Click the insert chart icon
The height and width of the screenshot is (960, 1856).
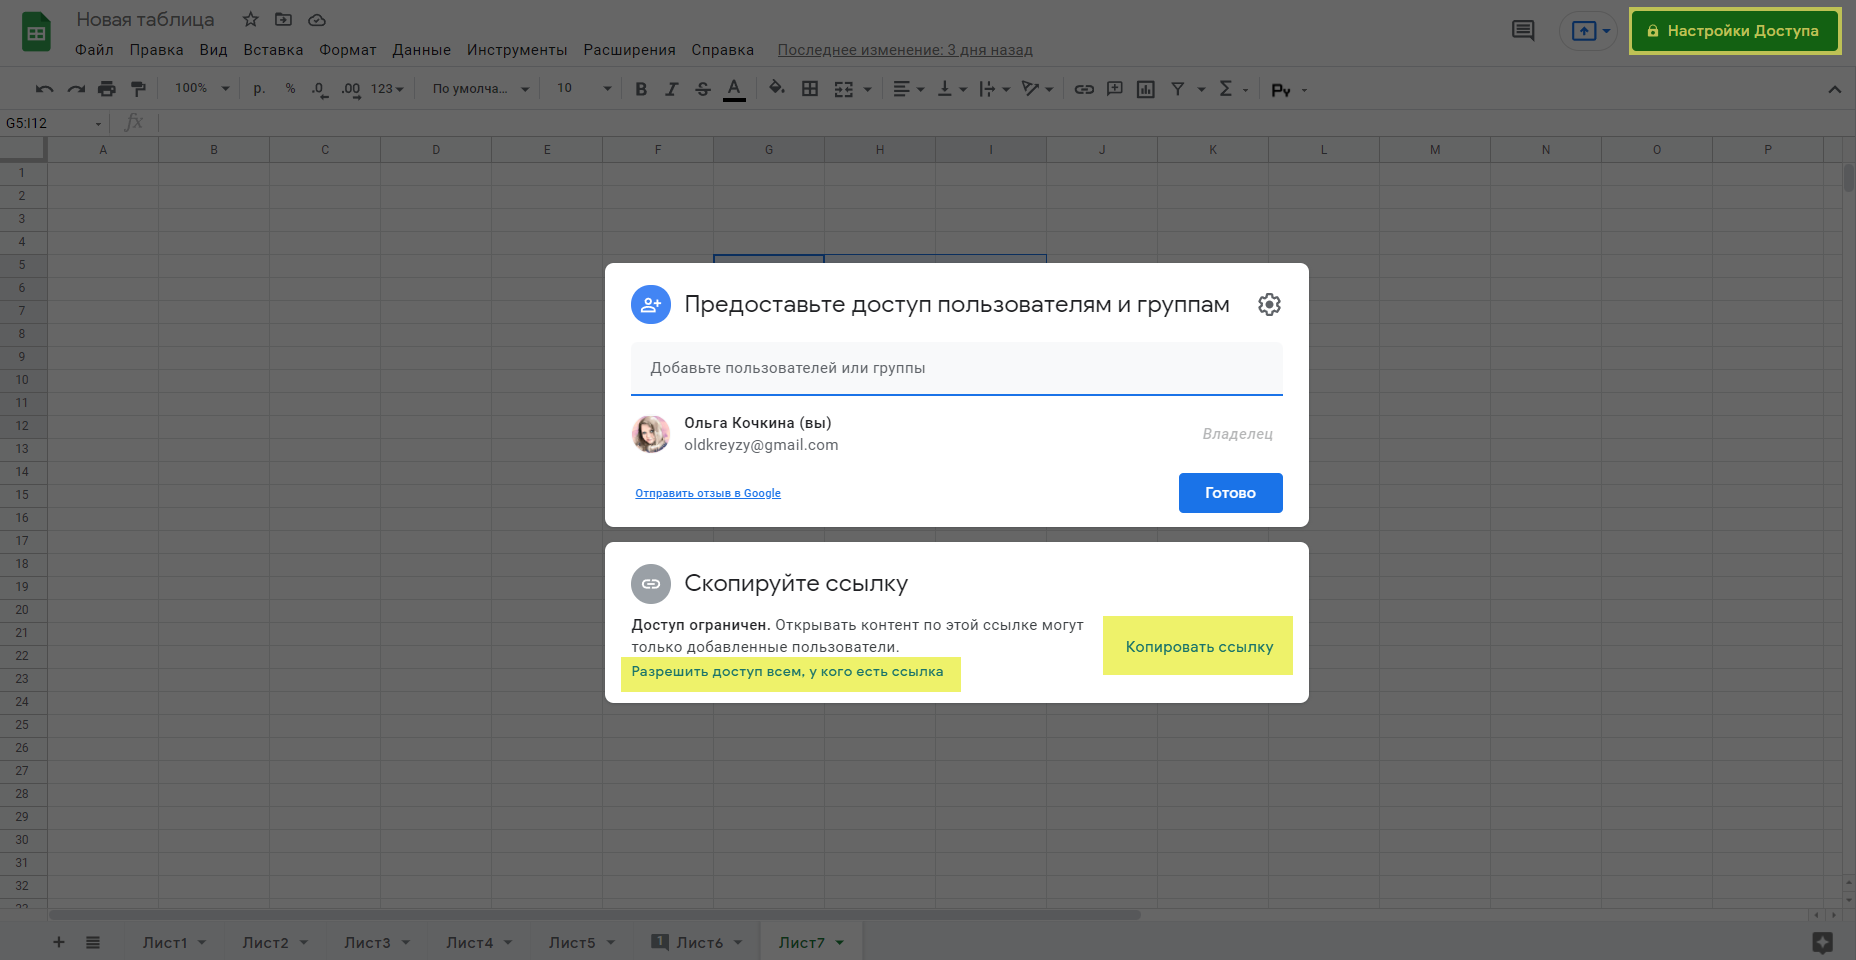1146,90
